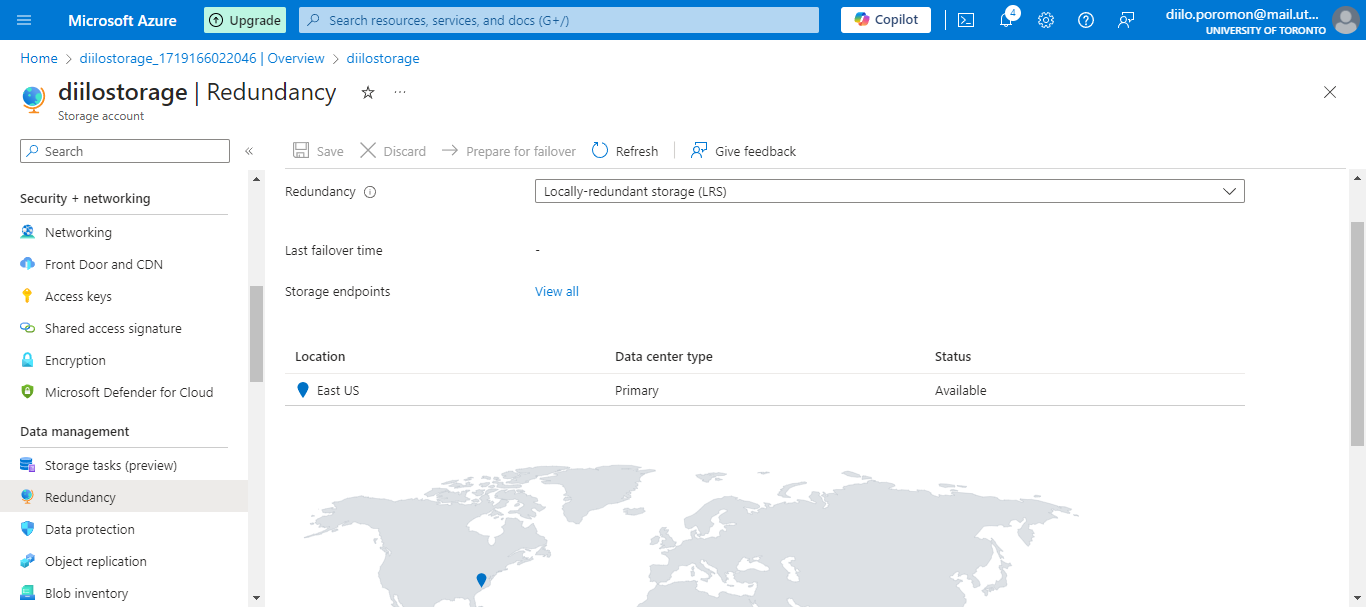Go to Networking settings
This screenshot has height=607, width=1366.
(x=78, y=232)
